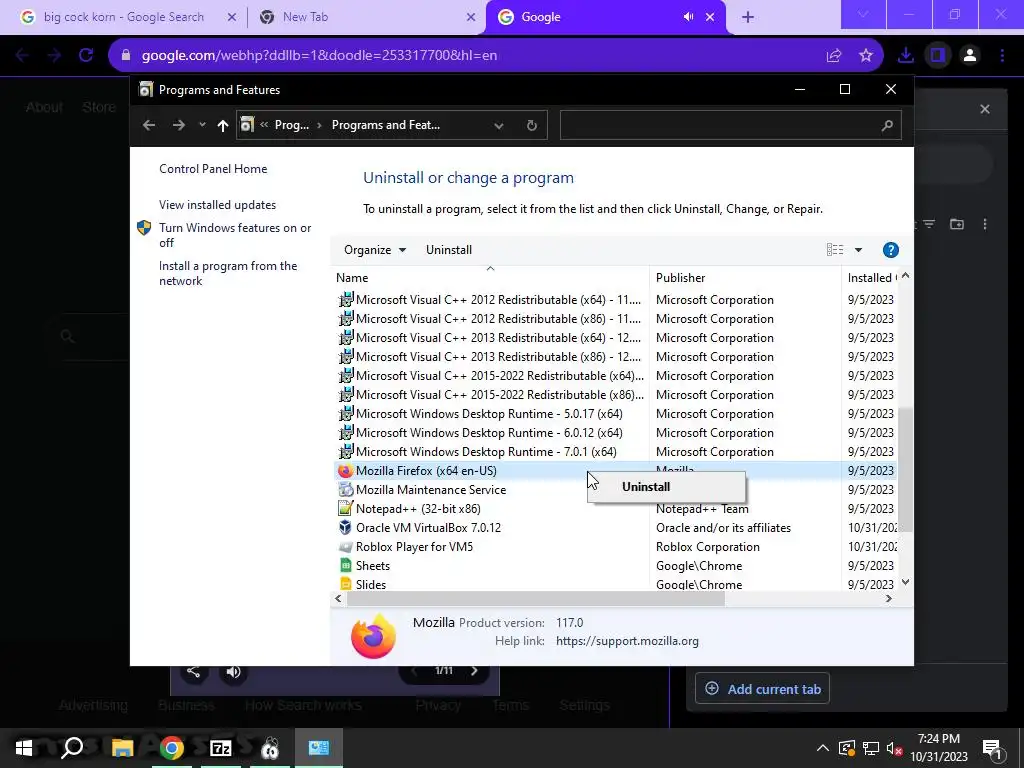Viewport: 1024px width, 768px height.
Task: Select Visual C++ 2012 Redistributable (x64) row
Action: tap(615, 300)
